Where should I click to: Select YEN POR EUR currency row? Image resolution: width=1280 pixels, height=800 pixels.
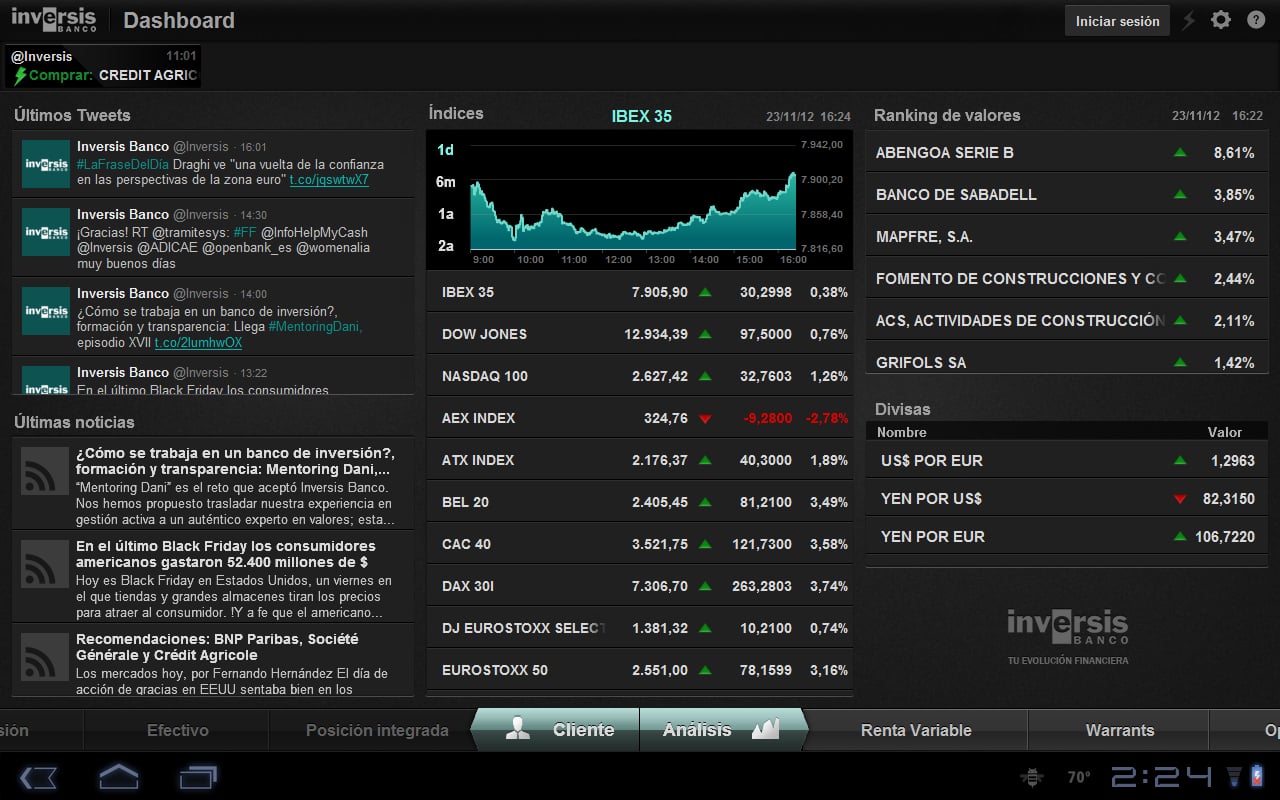pyautogui.click(x=1067, y=536)
